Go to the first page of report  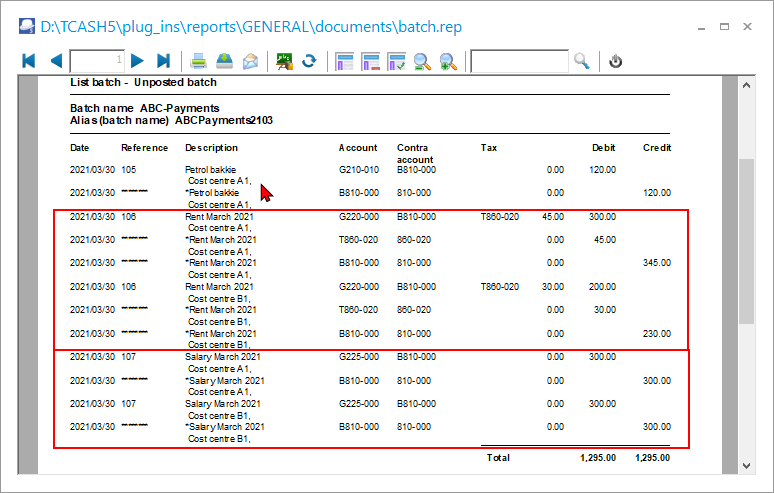tap(28, 62)
